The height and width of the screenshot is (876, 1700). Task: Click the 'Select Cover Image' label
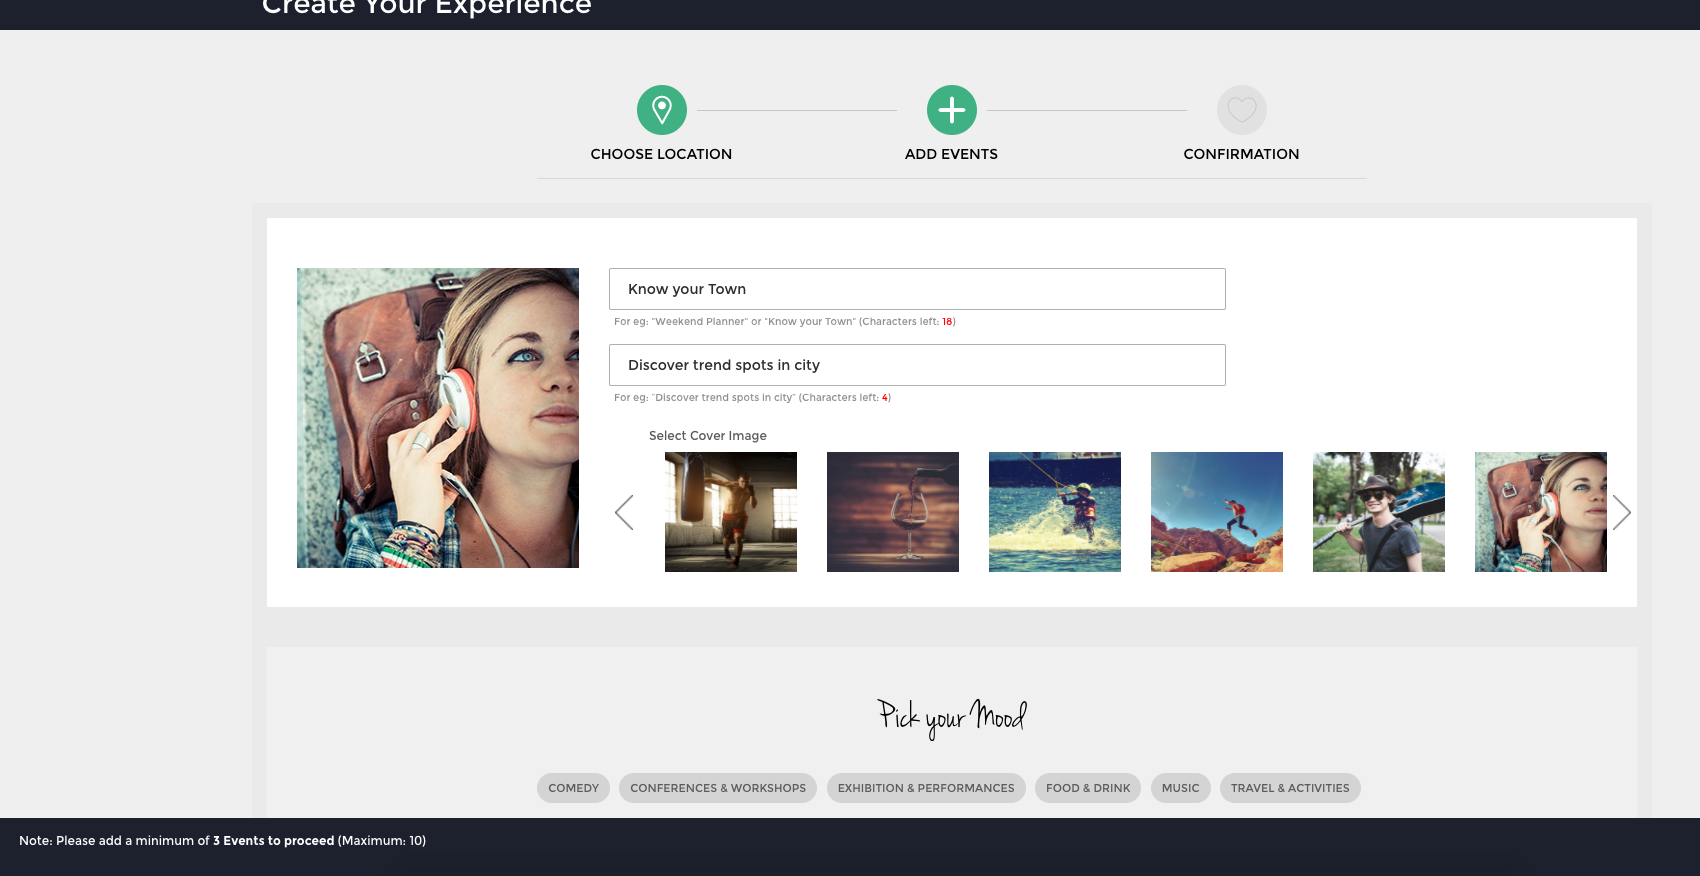708,436
